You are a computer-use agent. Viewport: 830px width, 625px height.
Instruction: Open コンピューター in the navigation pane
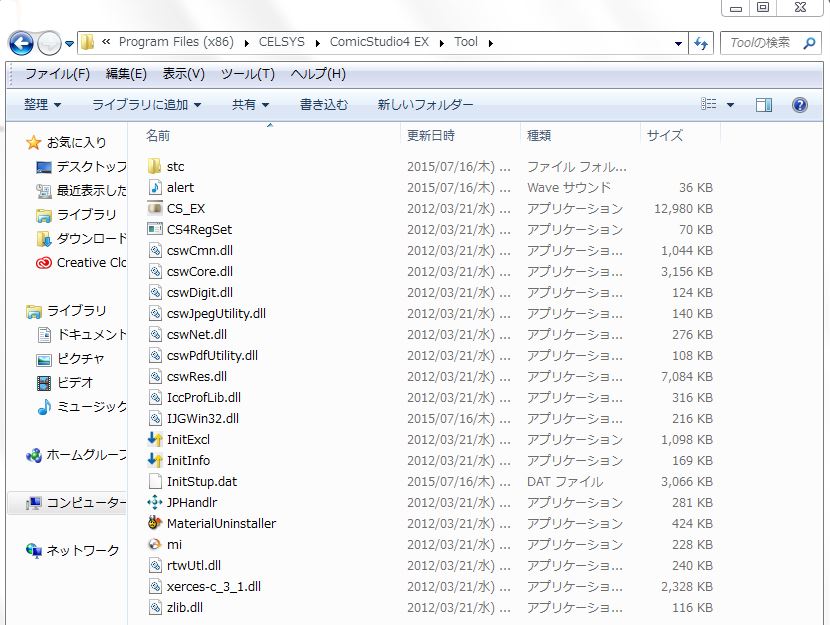(x=86, y=503)
